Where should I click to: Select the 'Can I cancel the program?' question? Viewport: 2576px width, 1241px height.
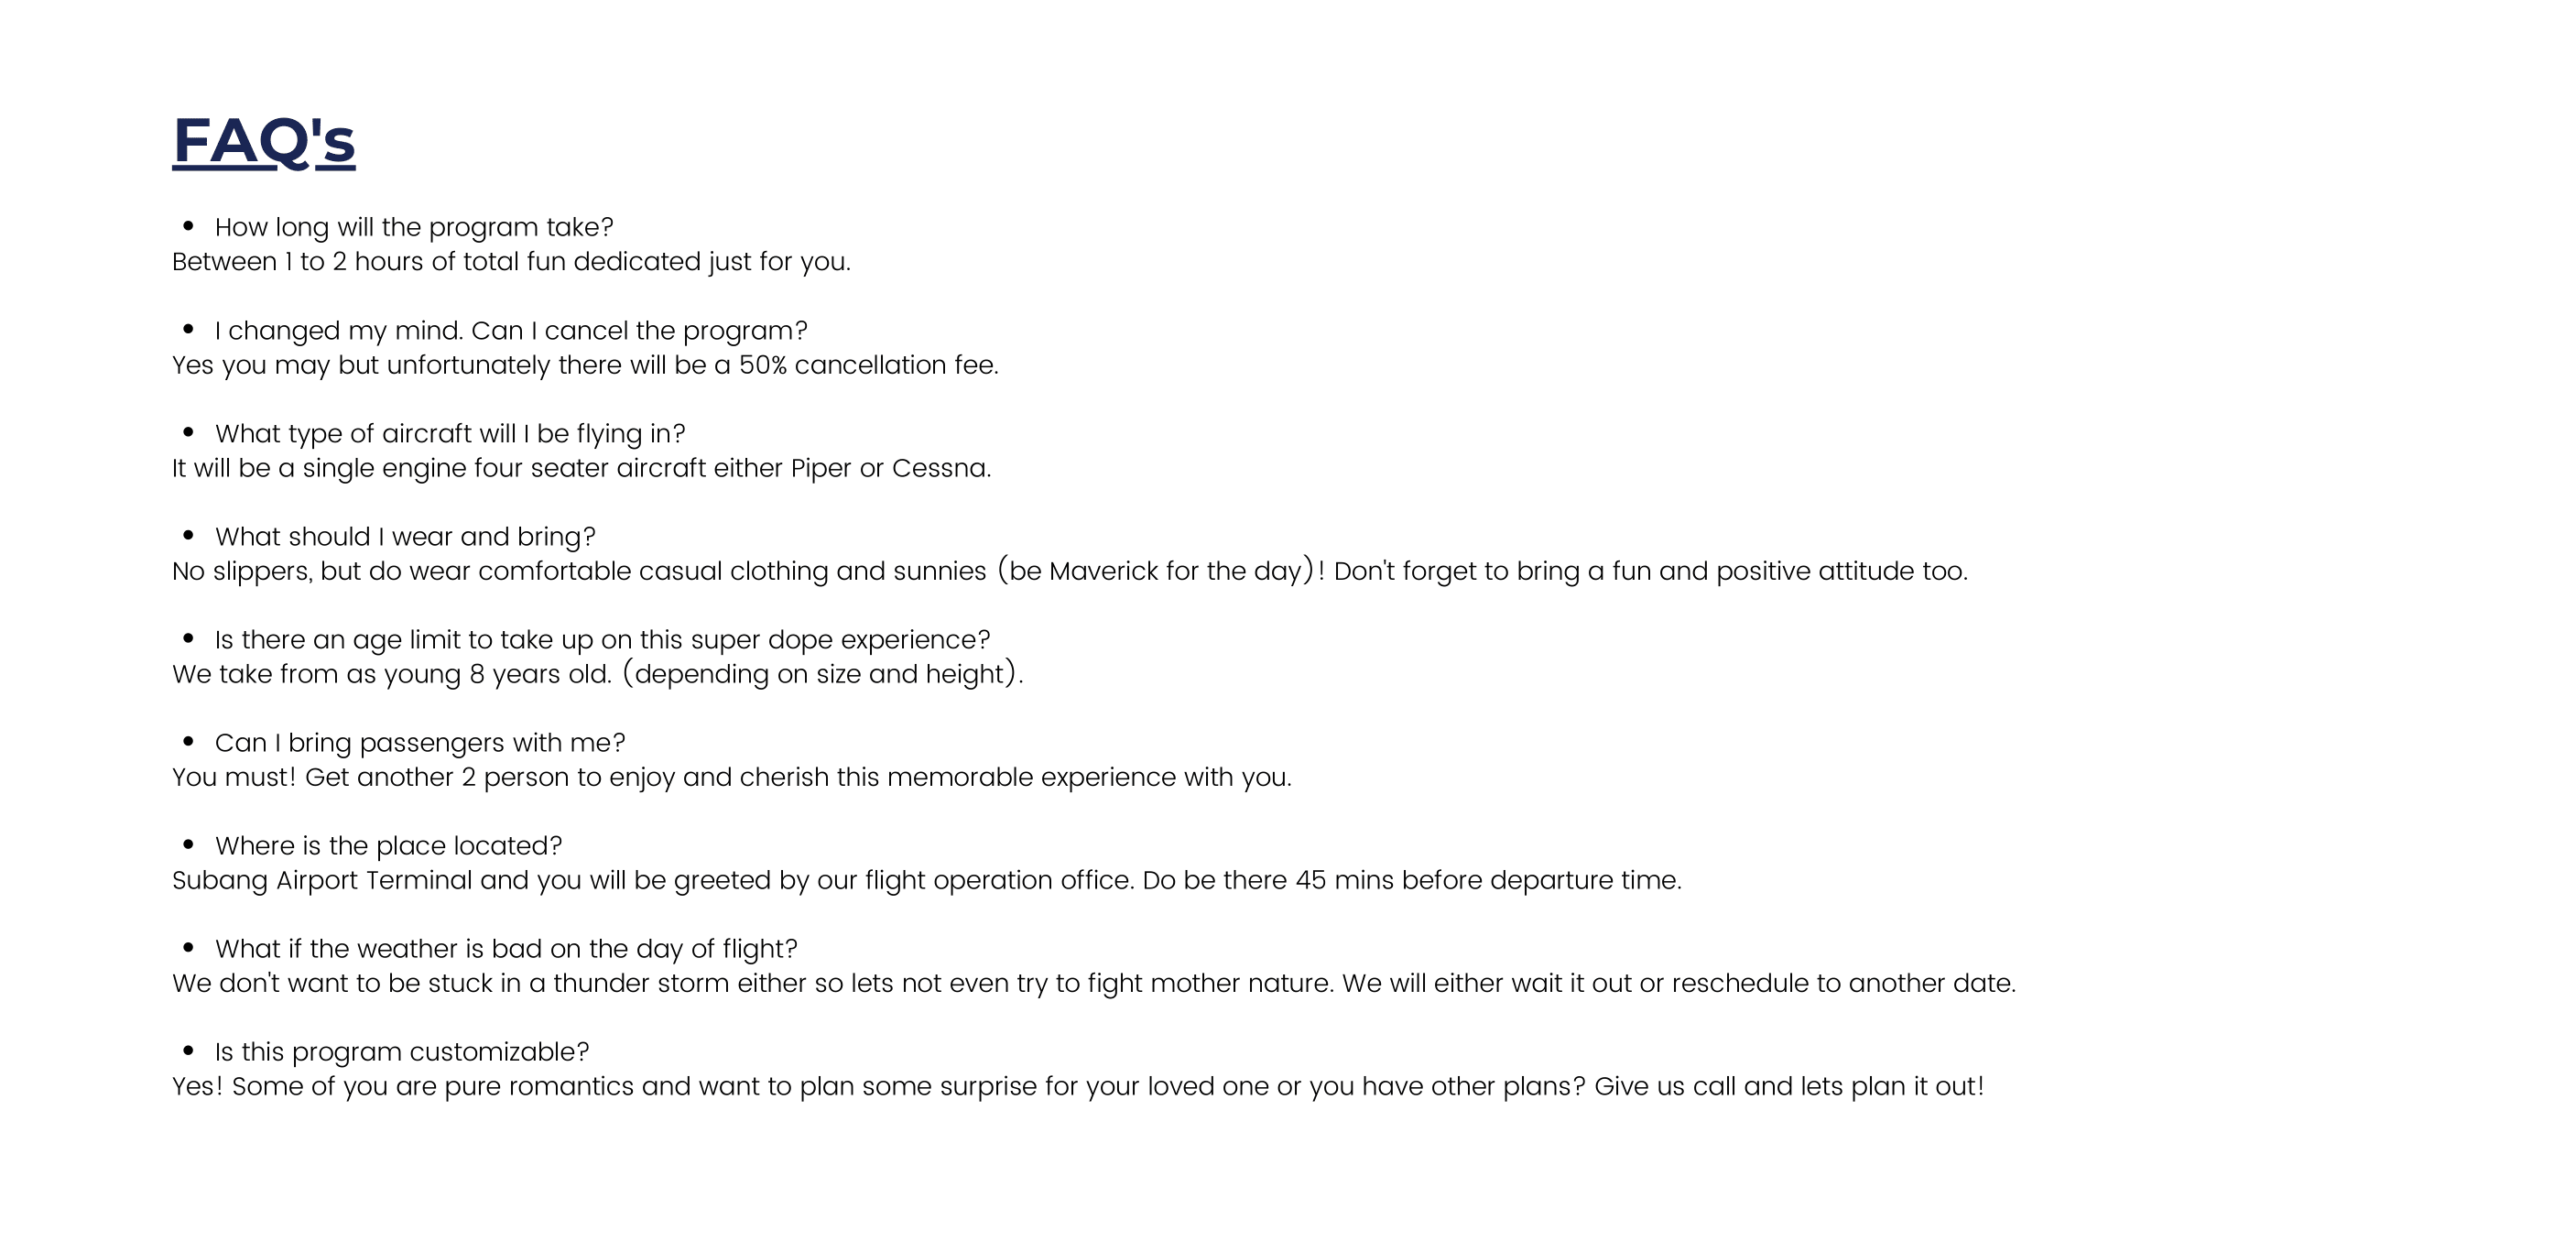pyautogui.click(x=511, y=330)
